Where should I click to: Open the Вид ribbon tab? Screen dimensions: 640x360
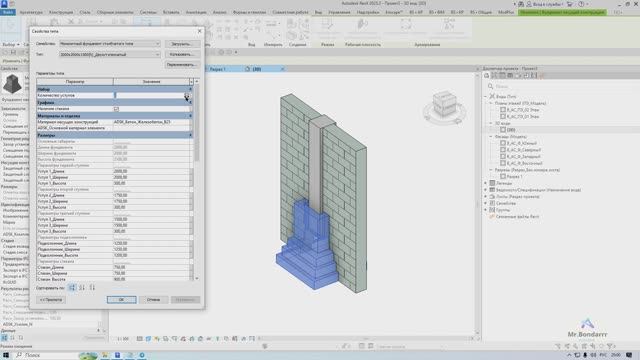click(318, 12)
